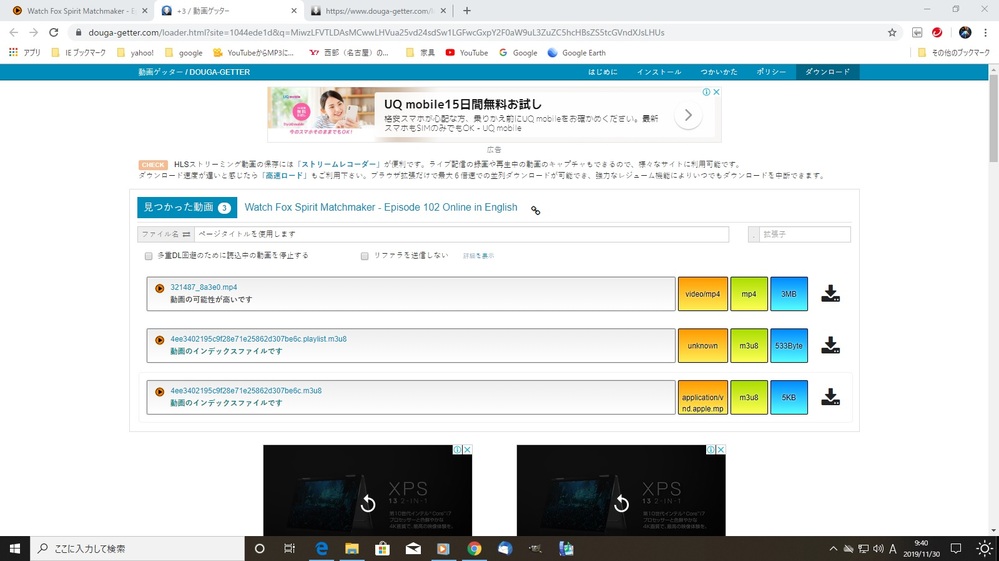Click the link chain icon beside page title

(x=535, y=210)
